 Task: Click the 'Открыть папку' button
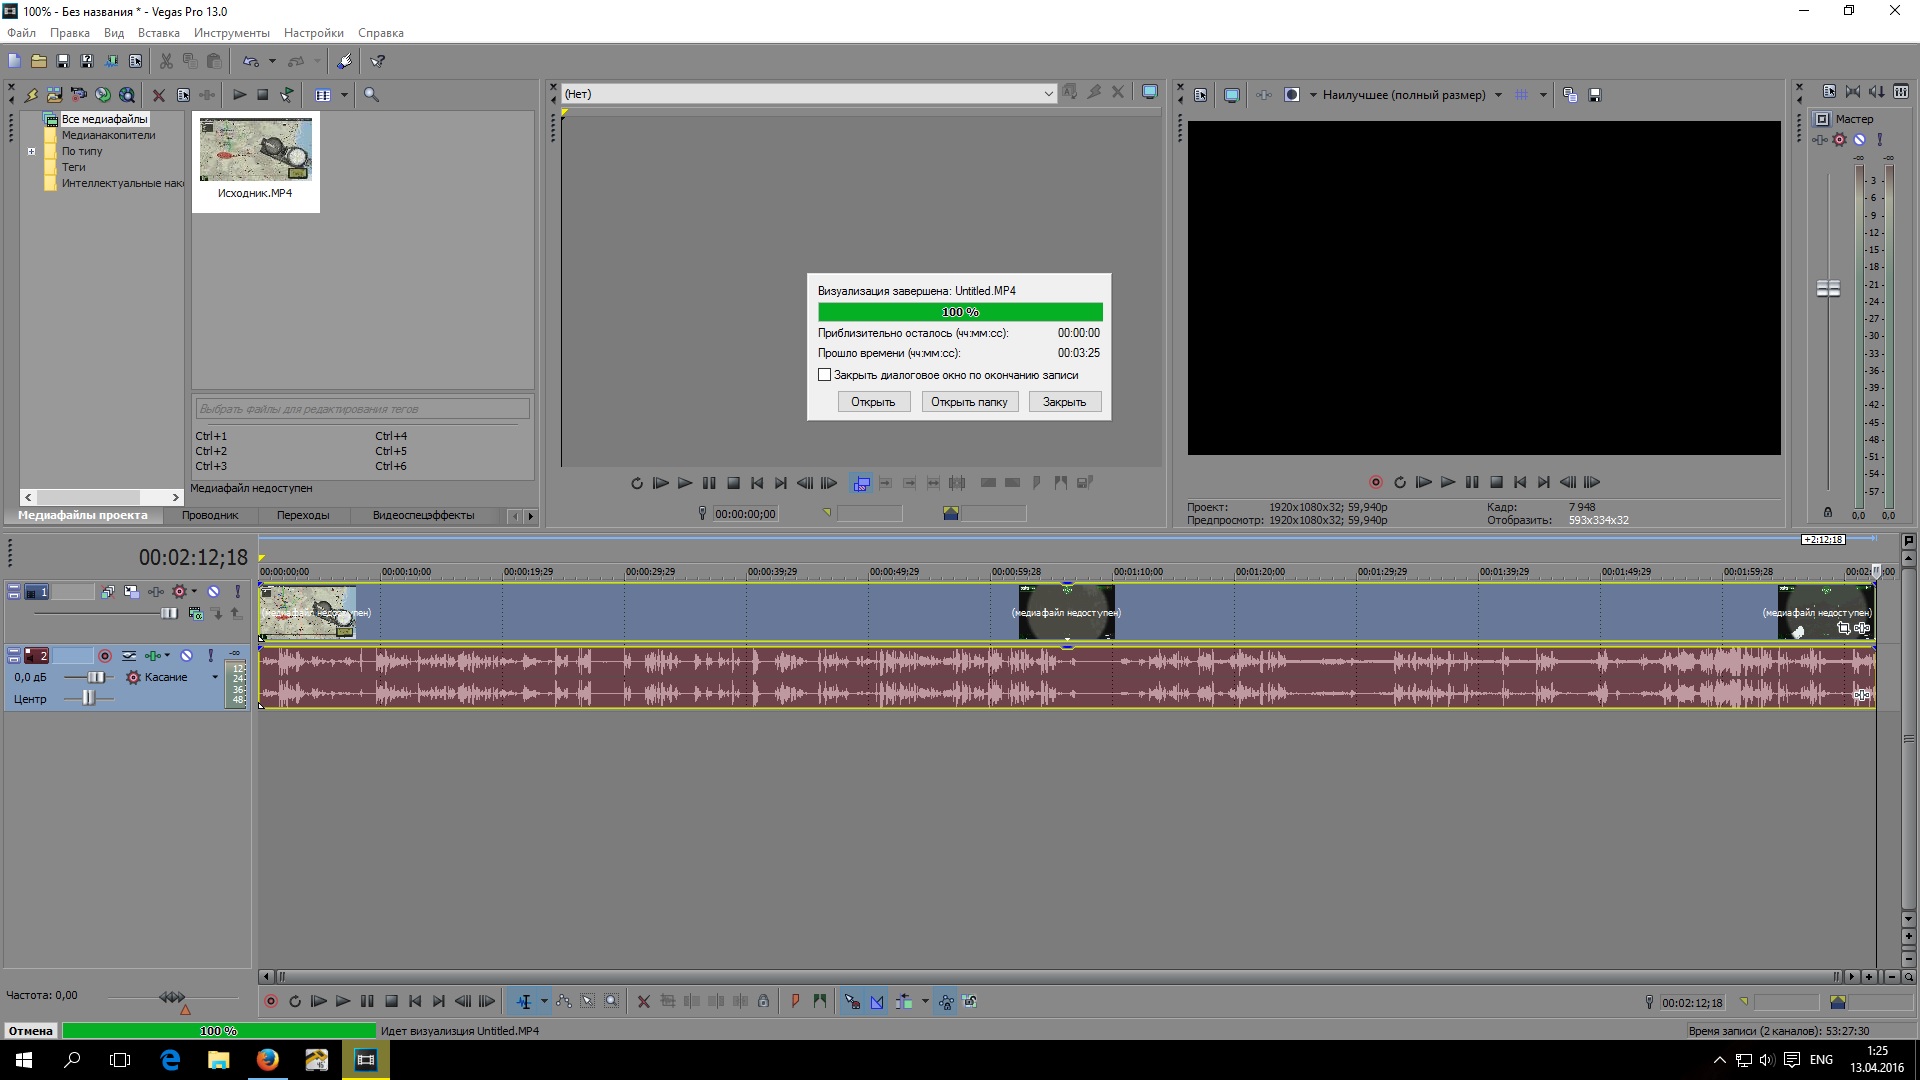(x=969, y=402)
